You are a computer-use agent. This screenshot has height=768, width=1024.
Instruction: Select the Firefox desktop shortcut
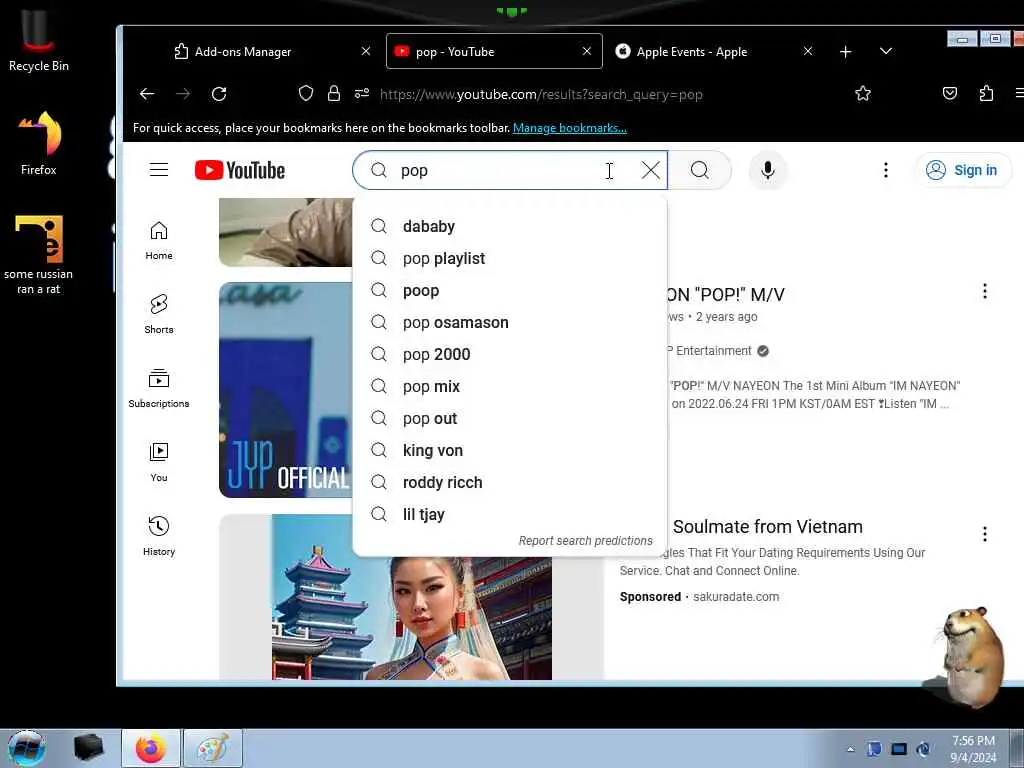pyautogui.click(x=39, y=143)
